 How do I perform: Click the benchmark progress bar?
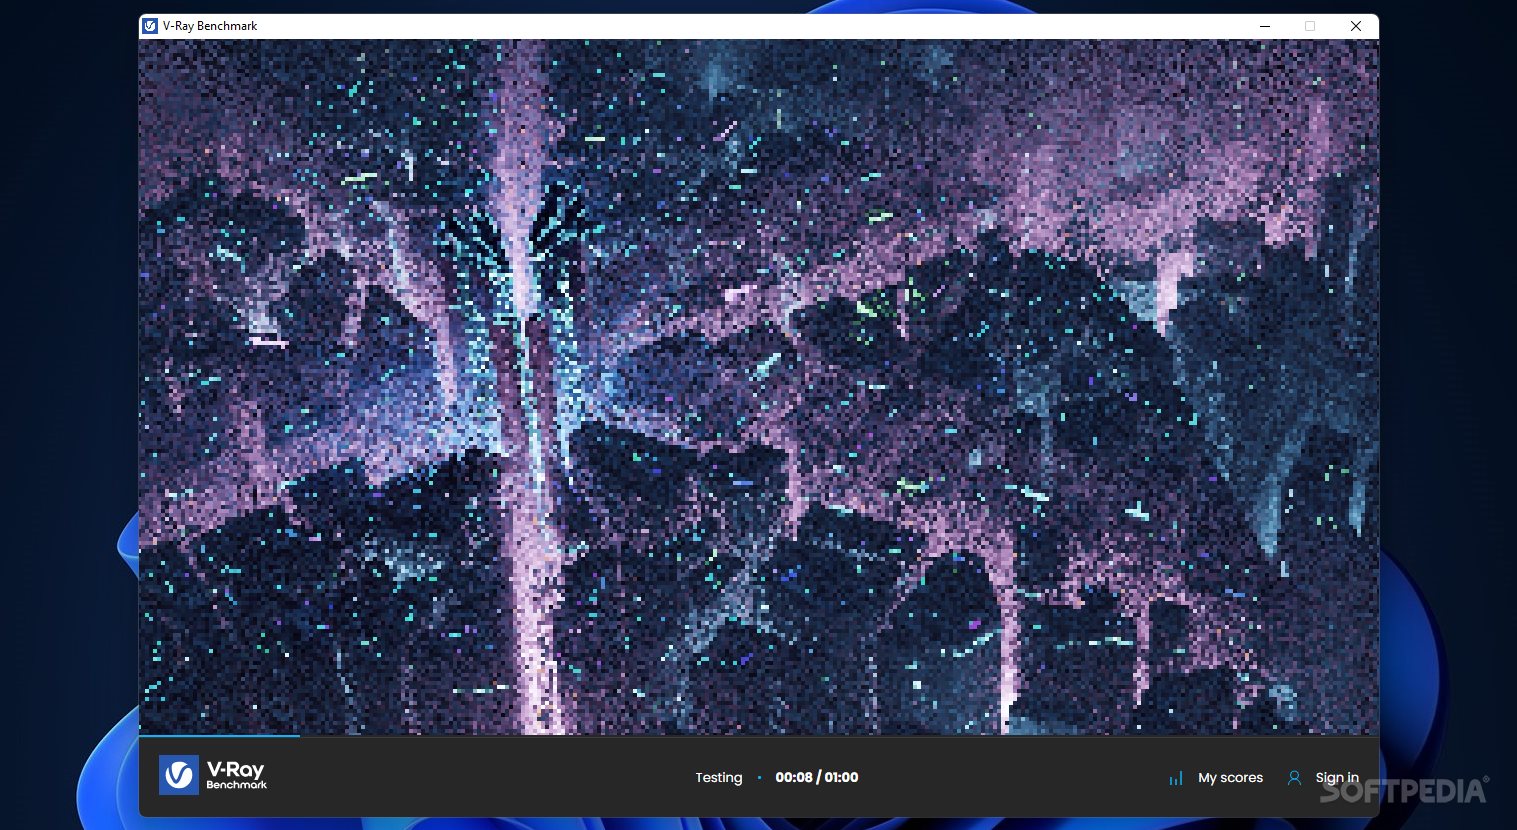pos(759,736)
